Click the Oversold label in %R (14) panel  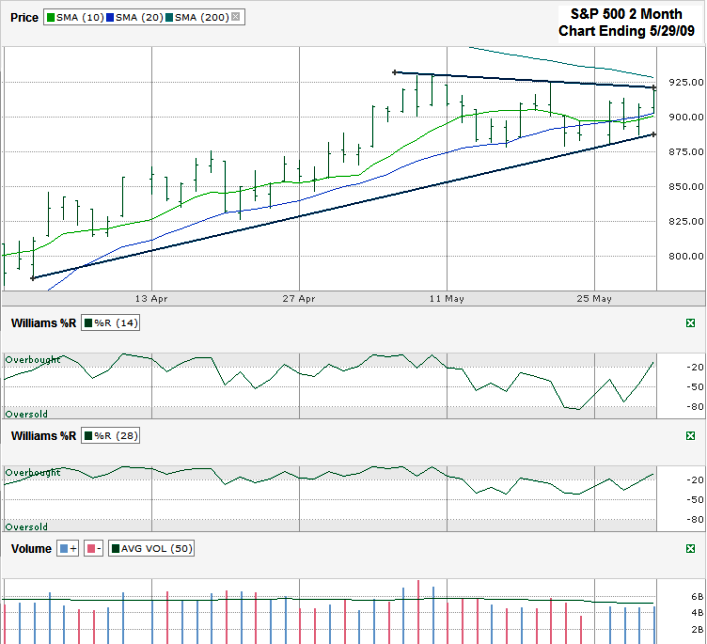(x=26, y=414)
